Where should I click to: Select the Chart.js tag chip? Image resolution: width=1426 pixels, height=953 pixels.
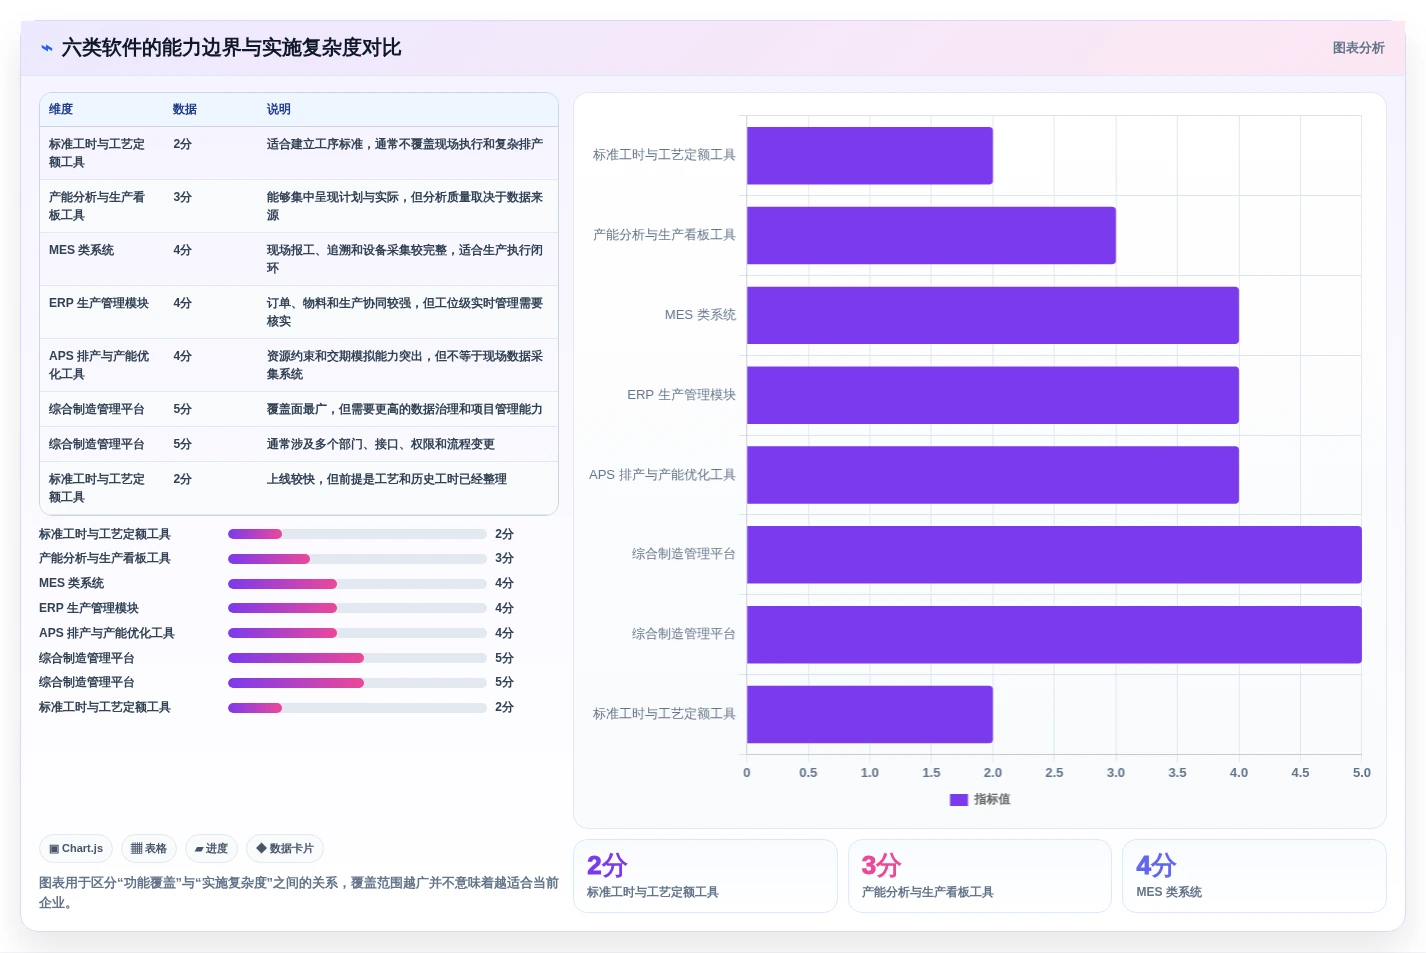(x=76, y=849)
